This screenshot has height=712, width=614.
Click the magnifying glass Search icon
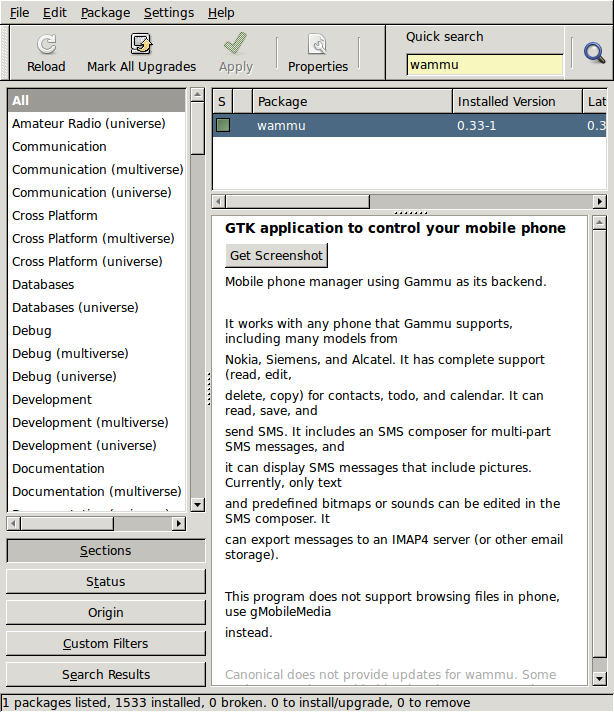click(594, 53)
